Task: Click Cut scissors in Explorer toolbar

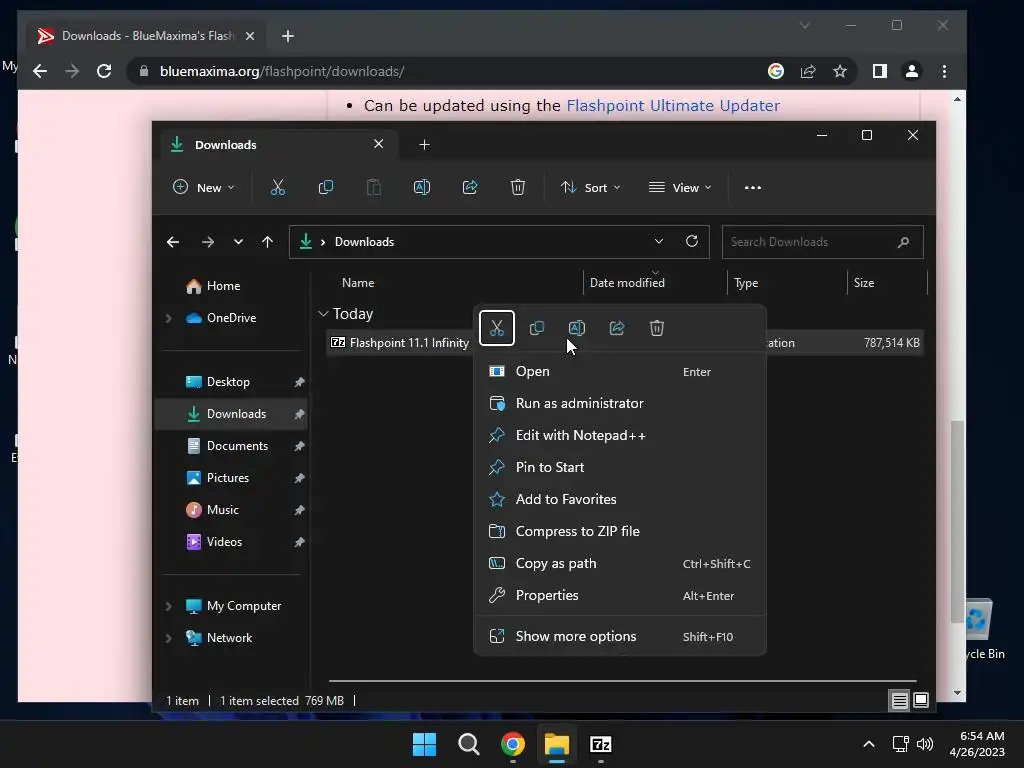Action: click(x=278, y=187)
